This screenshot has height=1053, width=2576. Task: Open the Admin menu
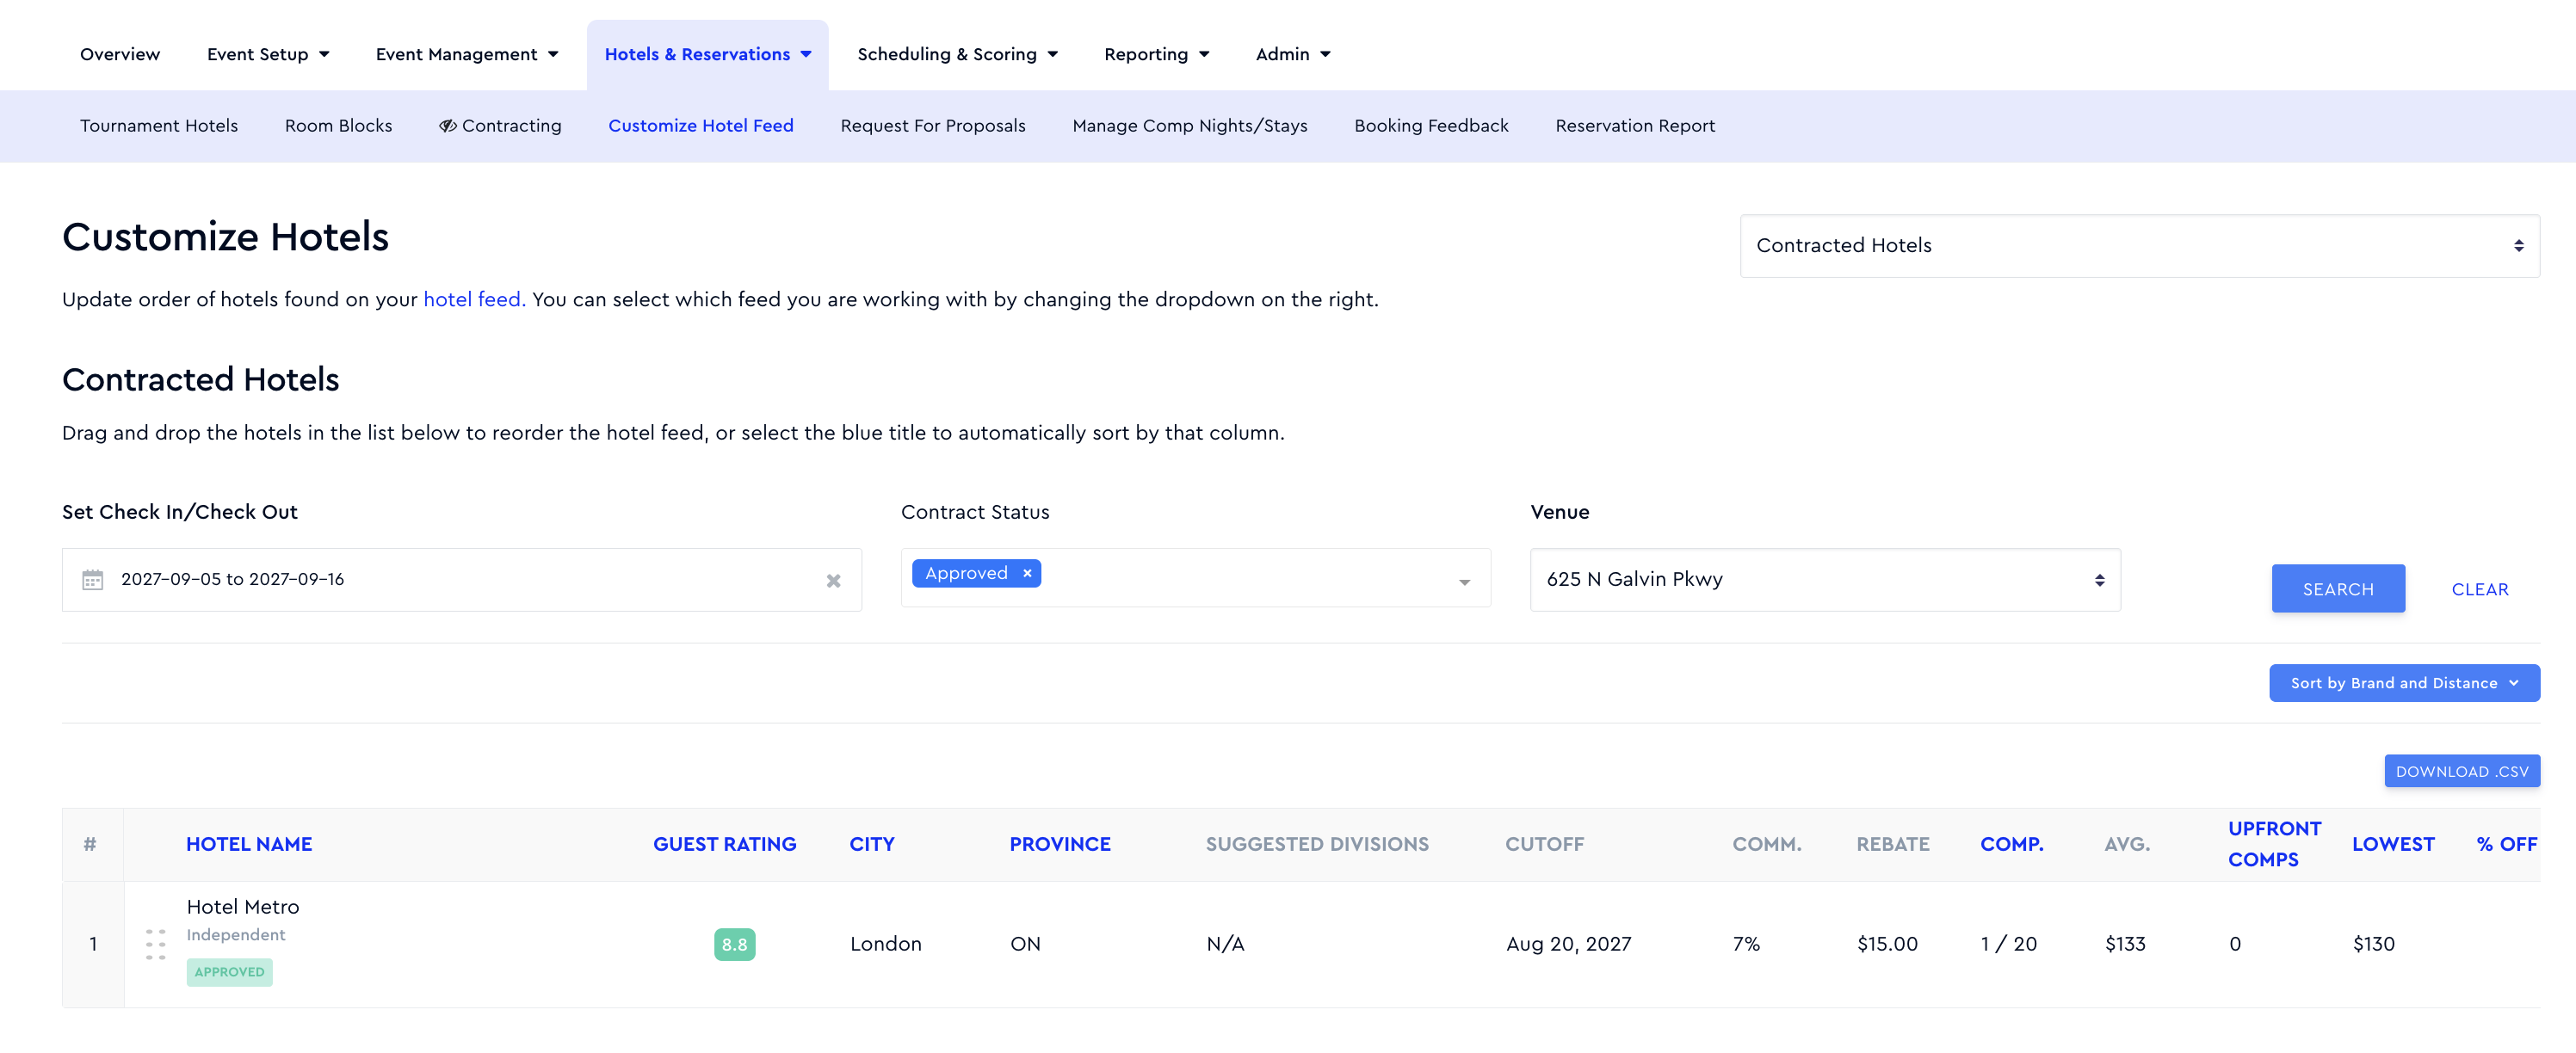pyautogui.click(x=1293, y=54)
